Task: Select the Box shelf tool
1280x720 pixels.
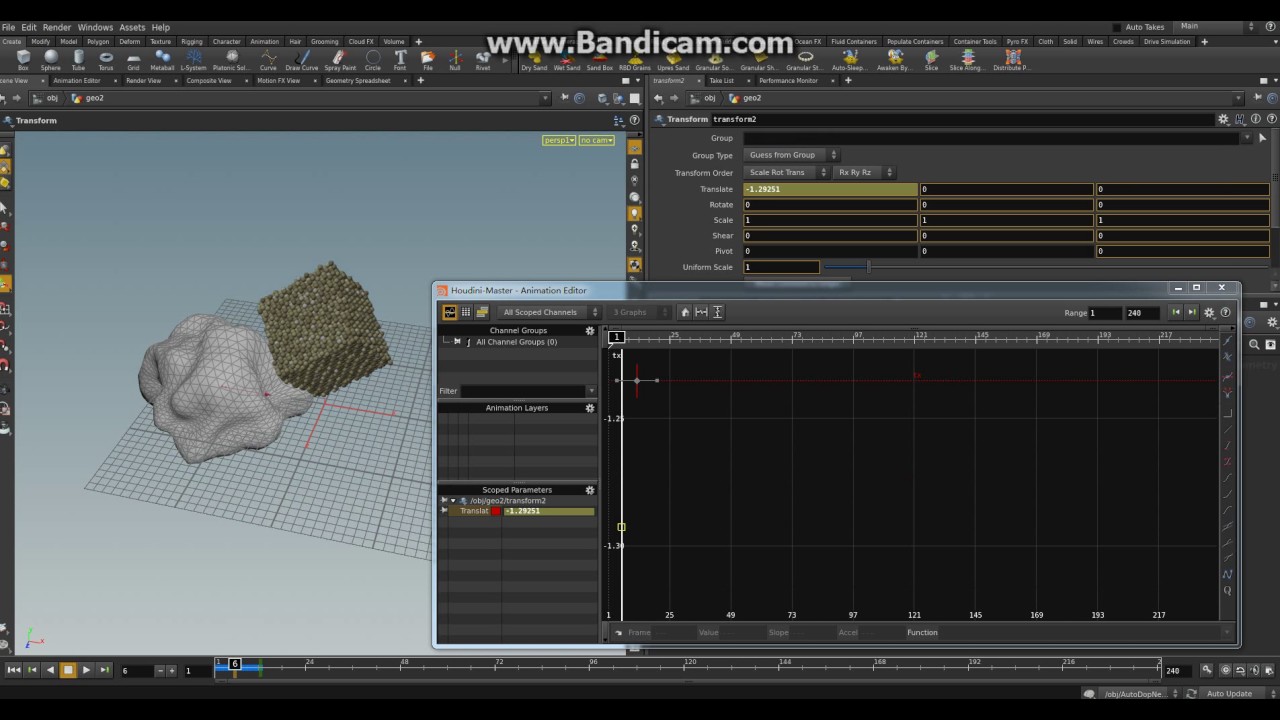Action: click(x=23, y=59)
